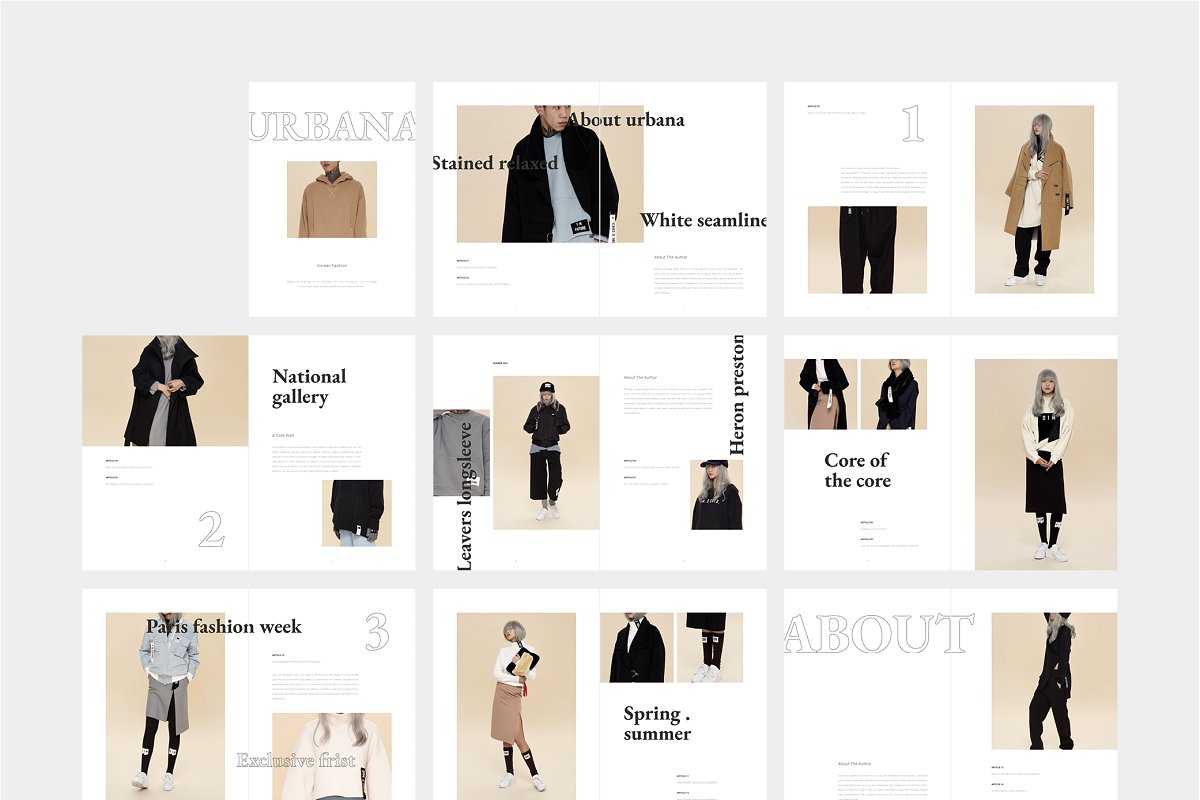Select the "Exclusive frist" outlined text
Image resolution: width=1200 pixels, height=800 pixels.
coord(296,760)
